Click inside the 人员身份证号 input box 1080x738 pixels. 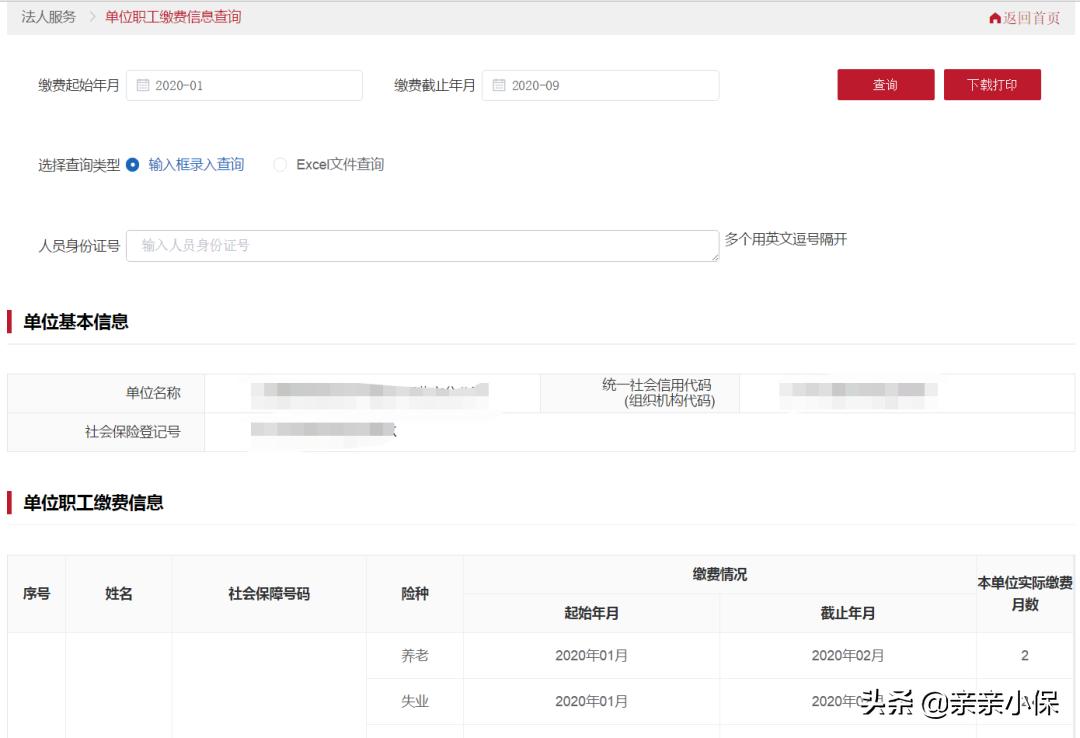click(x=420, y=244)
